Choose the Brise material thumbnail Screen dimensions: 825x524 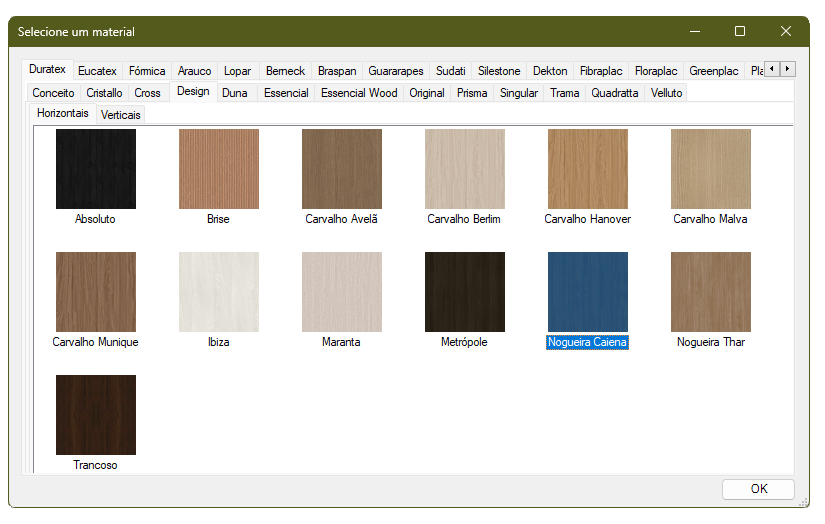219,169
